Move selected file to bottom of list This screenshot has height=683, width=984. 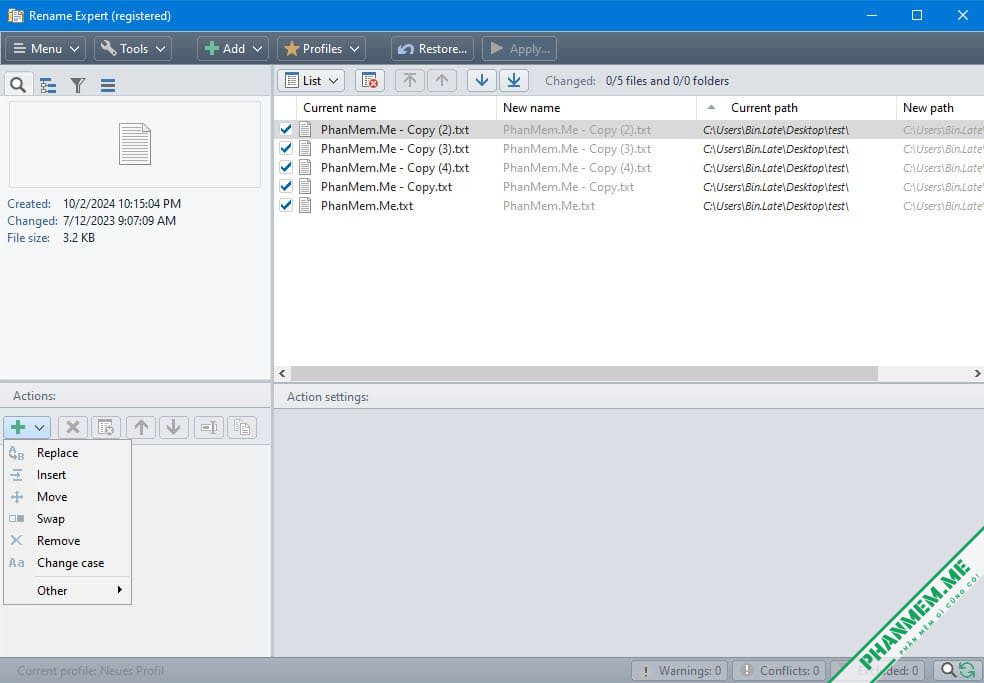pyautogui.click(x=514, y=80)
